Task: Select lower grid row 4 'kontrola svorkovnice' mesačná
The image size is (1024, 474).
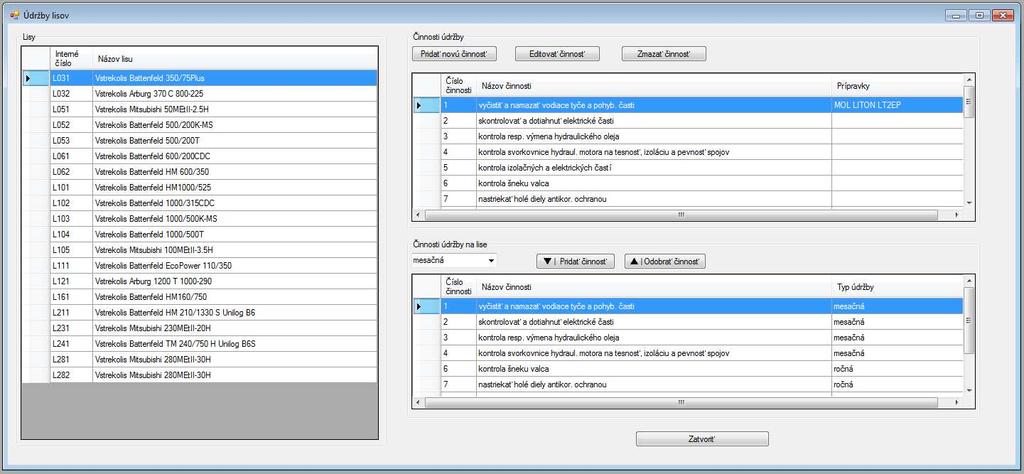Action: pyautogui.click(x=688, y=353)
